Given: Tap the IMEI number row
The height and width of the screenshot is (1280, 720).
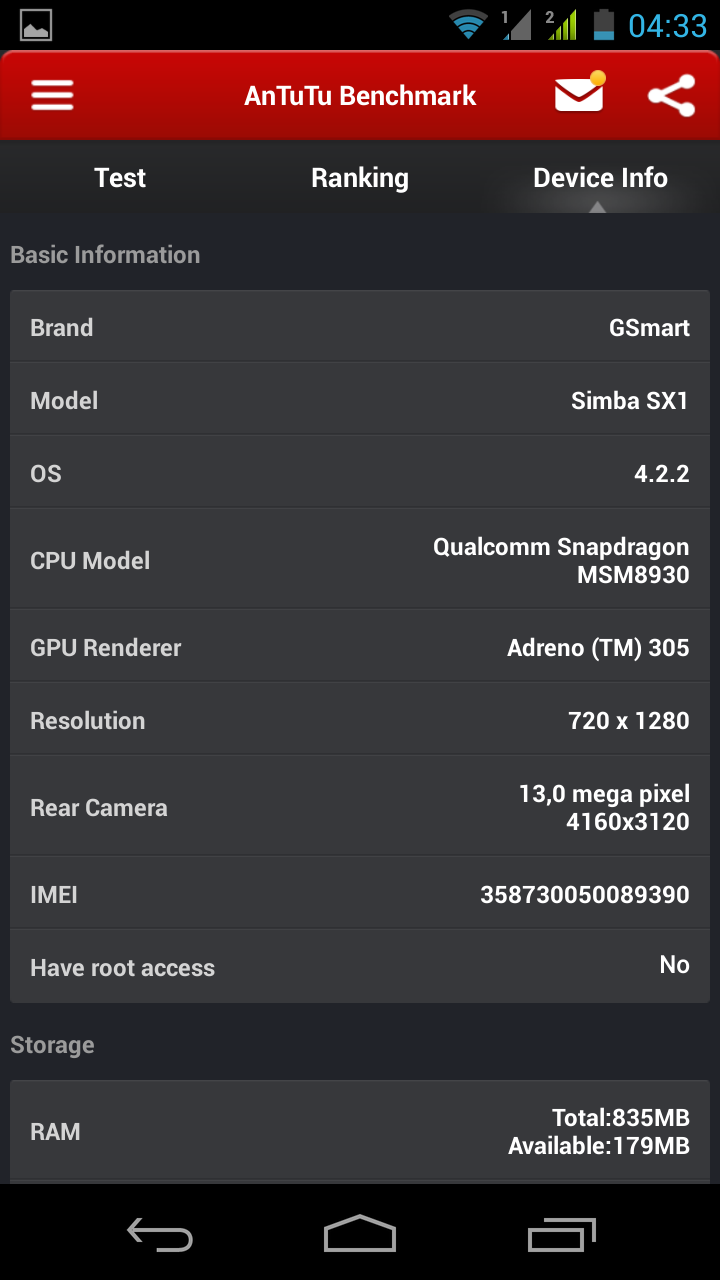Looking at the screenshot, I should tap(360, 894).
